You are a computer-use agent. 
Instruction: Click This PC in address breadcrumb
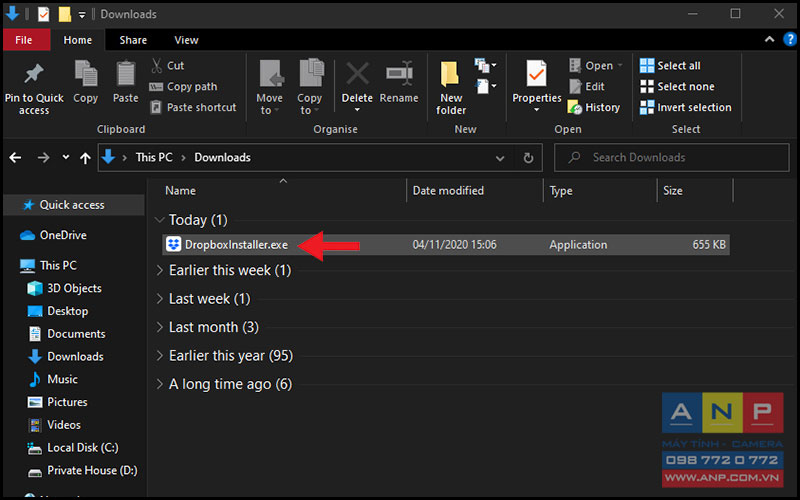pos(154,158)
